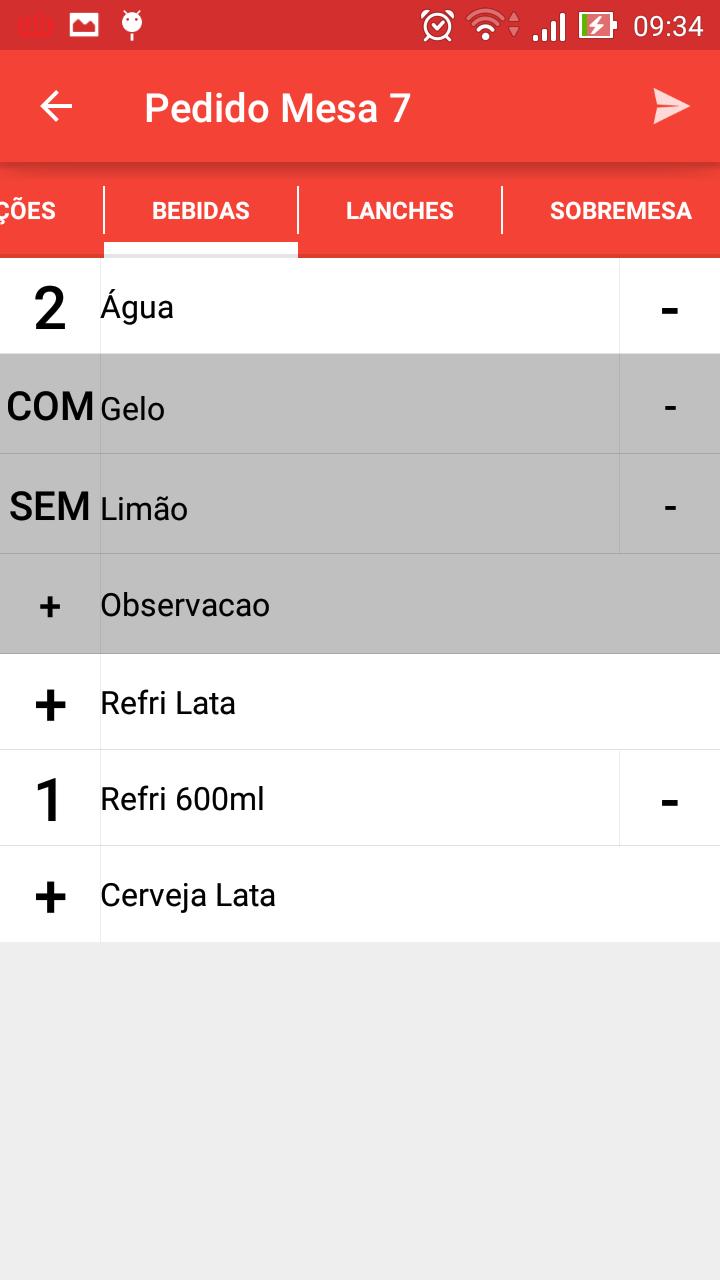Tap the back arrow icon
This screenshot has width=720, height=1280.
(x=56, y=107)
